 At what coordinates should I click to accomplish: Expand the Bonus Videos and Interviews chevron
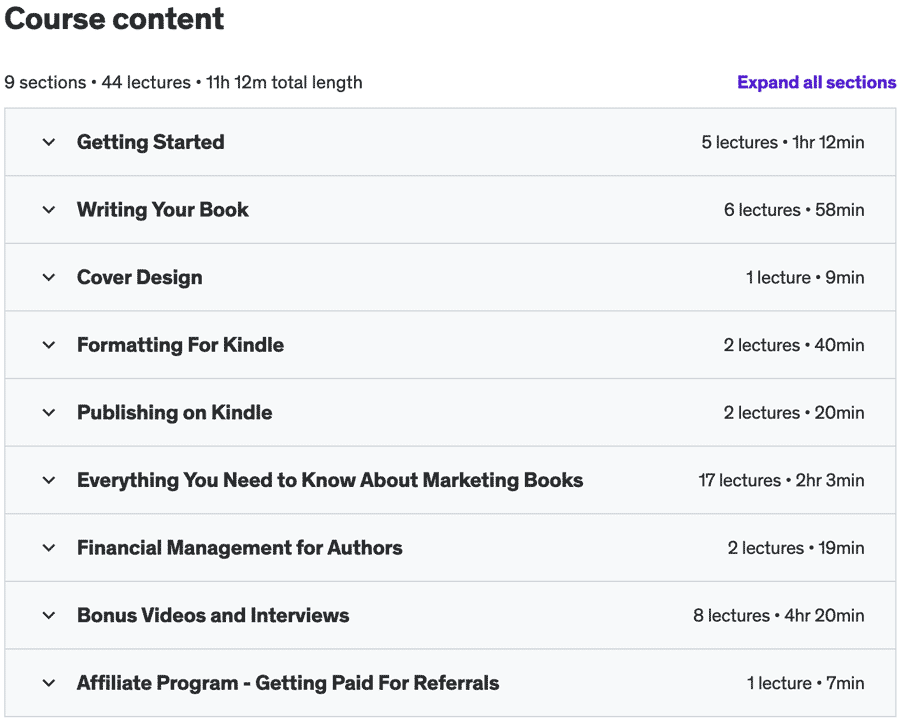pyautogui.click(x=49, y=616)
